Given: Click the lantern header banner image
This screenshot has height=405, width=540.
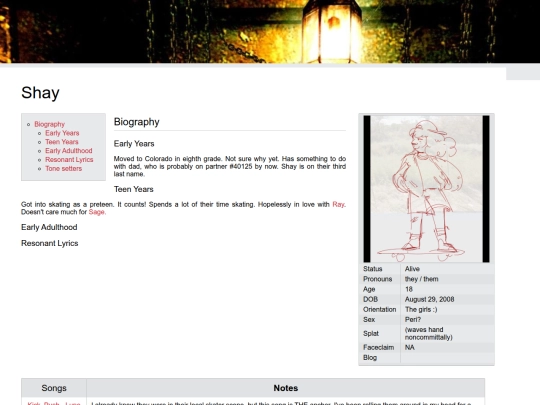Looking at the screenshot, I should (x=270, y=31).
